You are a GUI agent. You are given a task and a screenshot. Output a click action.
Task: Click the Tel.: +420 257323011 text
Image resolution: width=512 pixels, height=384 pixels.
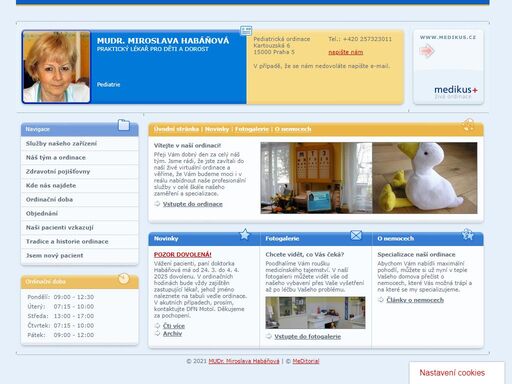pyautogui.click(x=360, y=39)
